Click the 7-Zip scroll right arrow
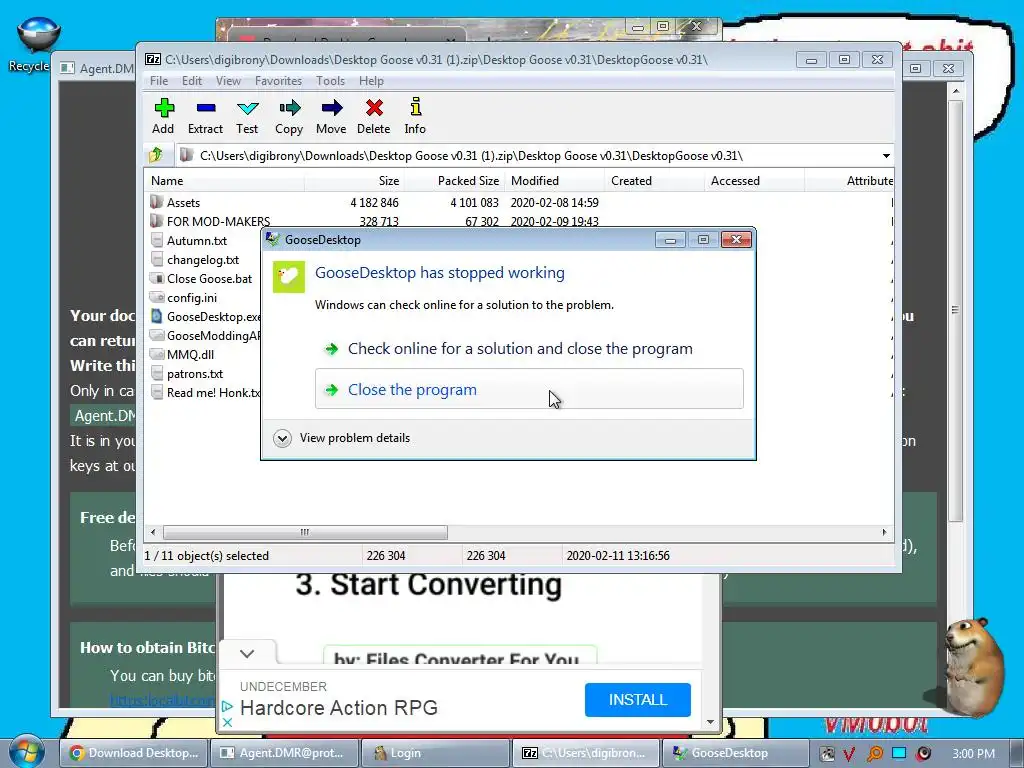This screenshot has width=1024, height=768. tap(884, 532)
